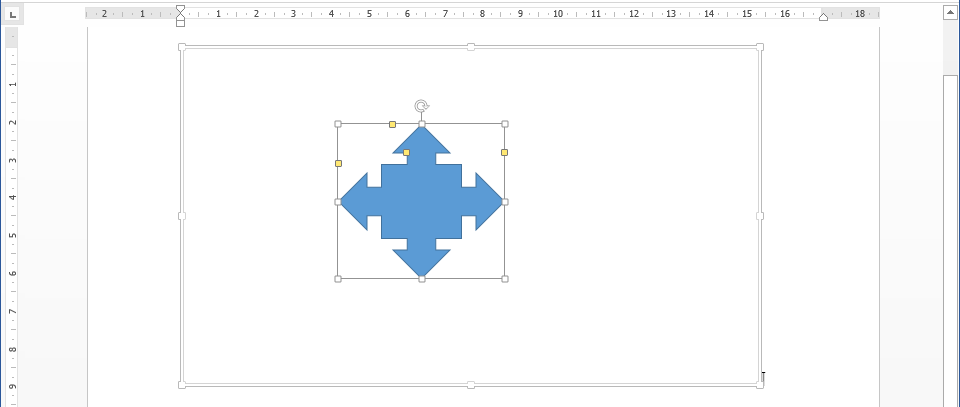Click the rotation handle above the arrow shape
960x407 pixels.
click(x=421, y=106)
